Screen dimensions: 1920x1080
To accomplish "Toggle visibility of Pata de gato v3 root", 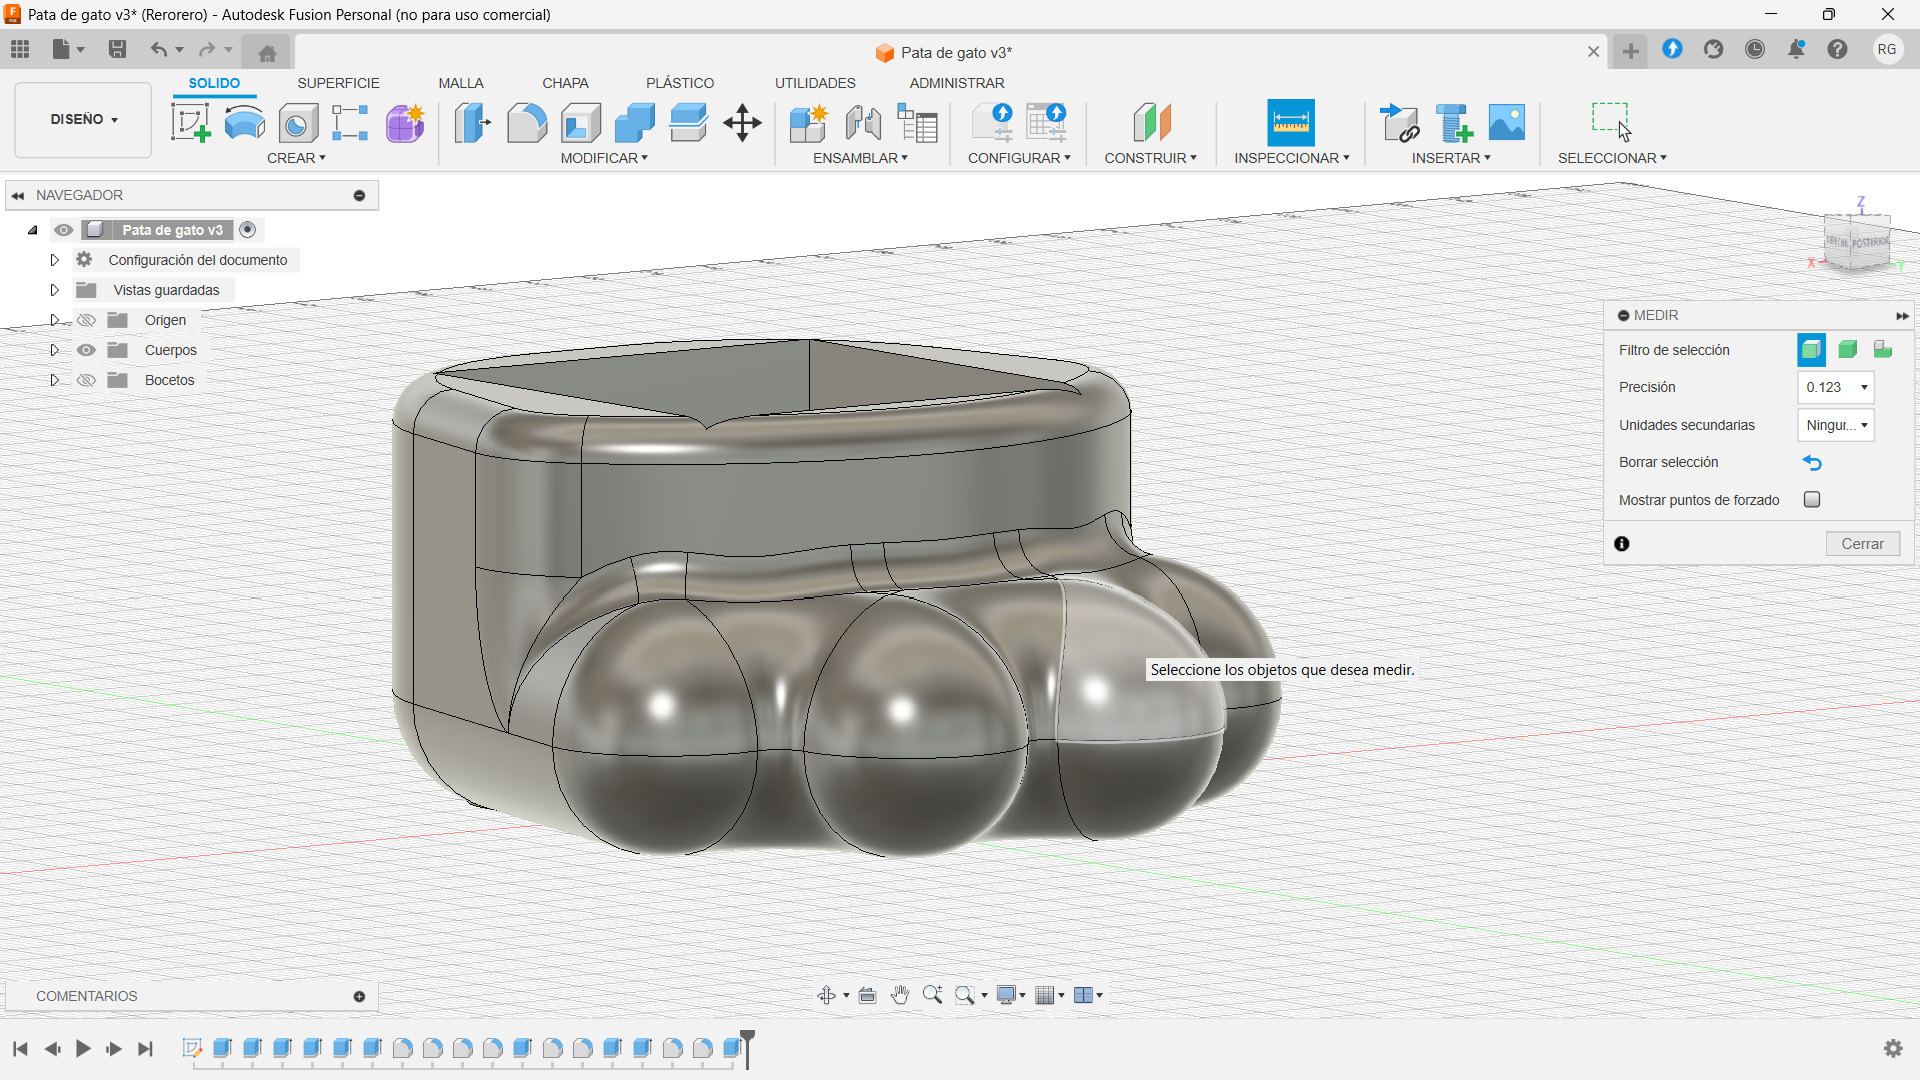I will [x=63, y=230].
